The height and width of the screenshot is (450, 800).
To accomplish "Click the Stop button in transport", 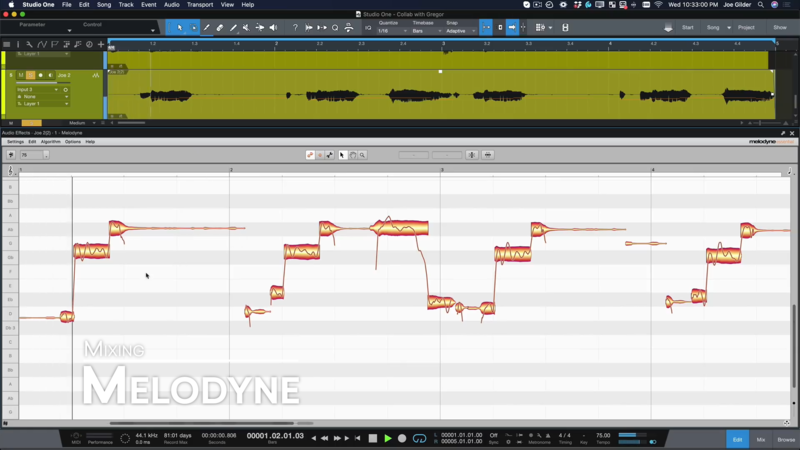I will pyautogui.click(x=373, y=438).
